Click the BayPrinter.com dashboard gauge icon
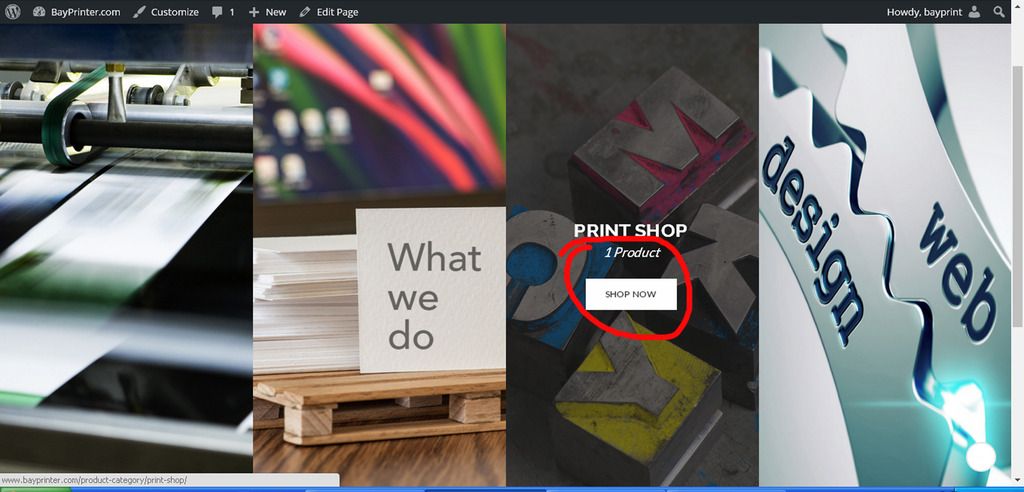This screenshot has width=1024, height=492. point(39,12)
